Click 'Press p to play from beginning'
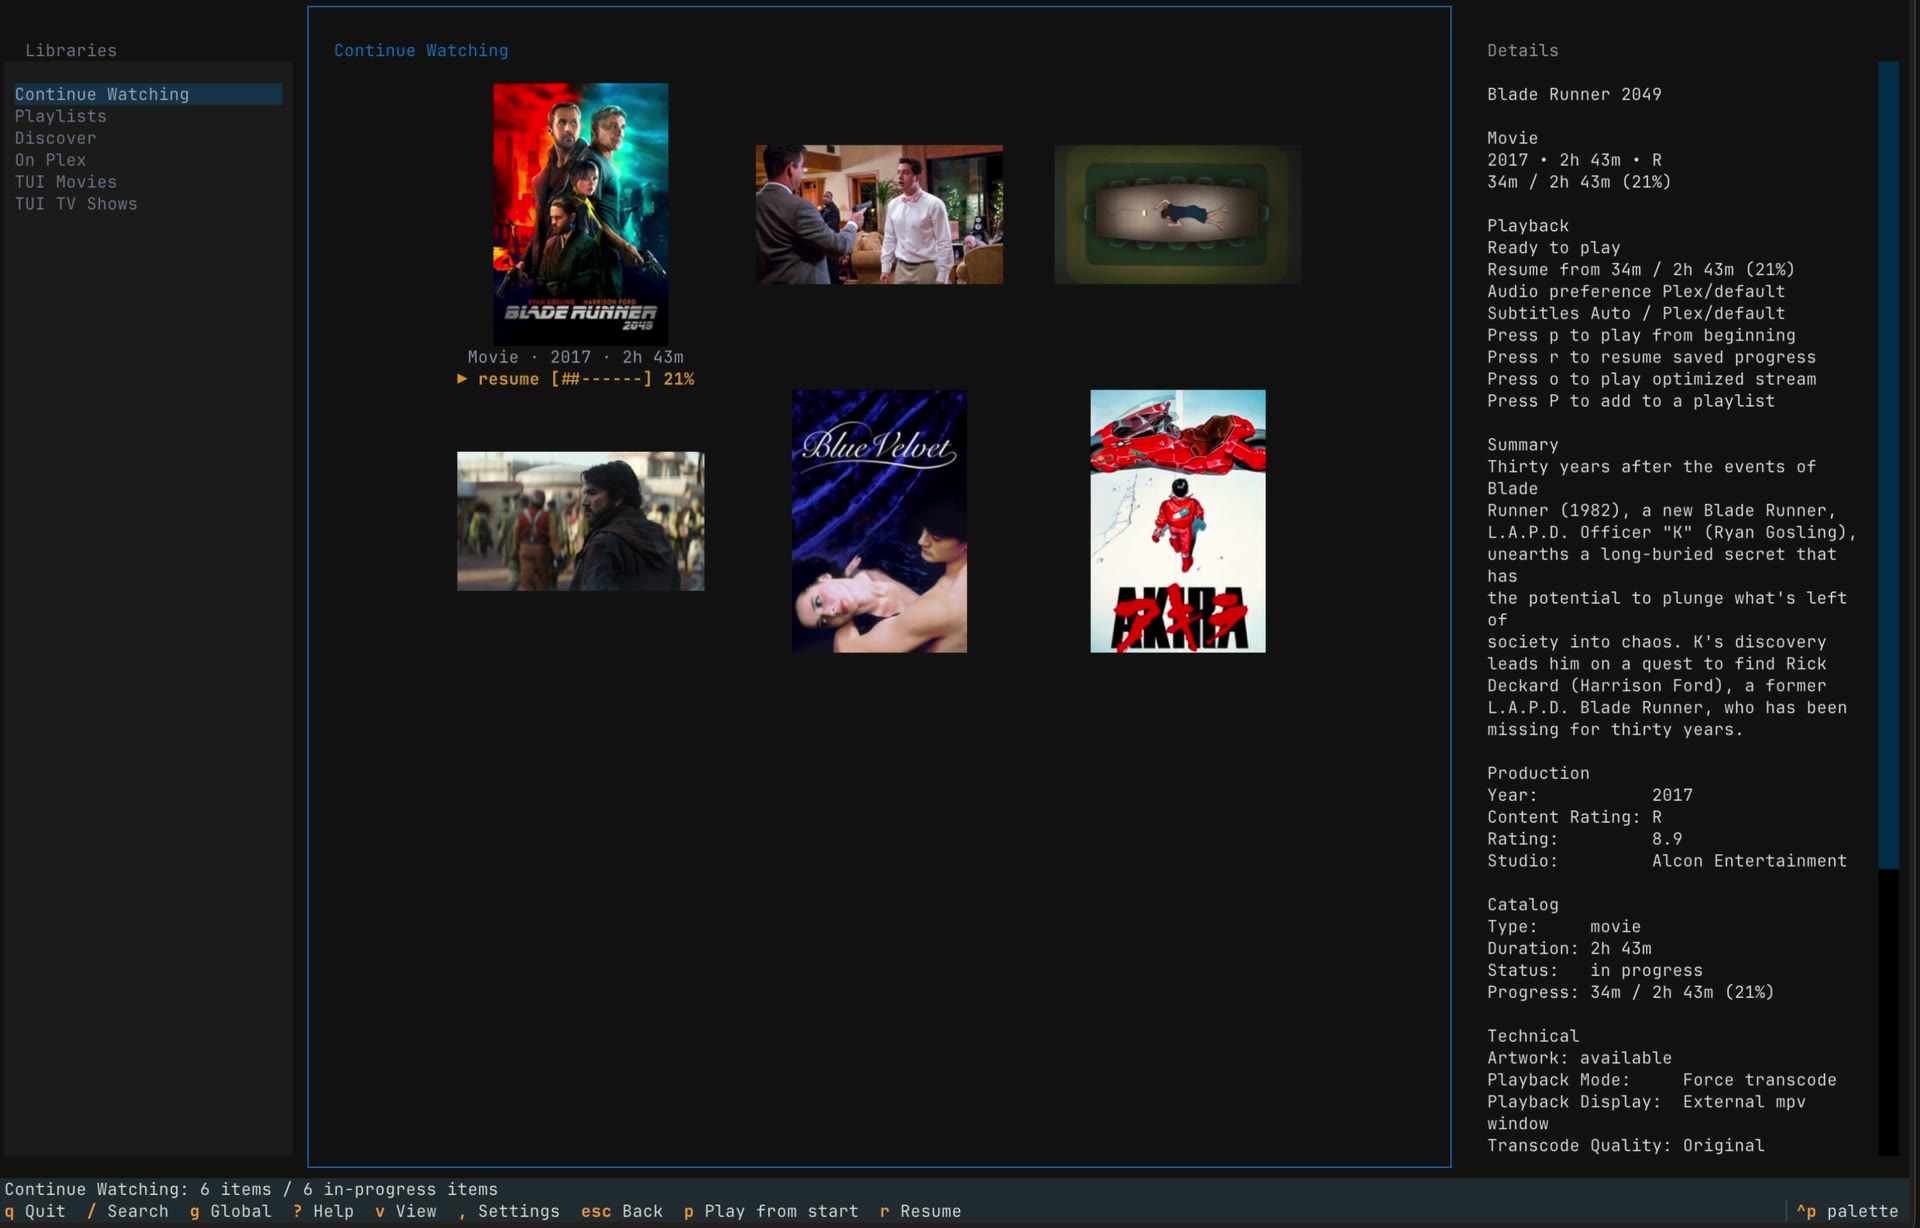The image size is (1920, 1228). click(x=1641, y=335)
